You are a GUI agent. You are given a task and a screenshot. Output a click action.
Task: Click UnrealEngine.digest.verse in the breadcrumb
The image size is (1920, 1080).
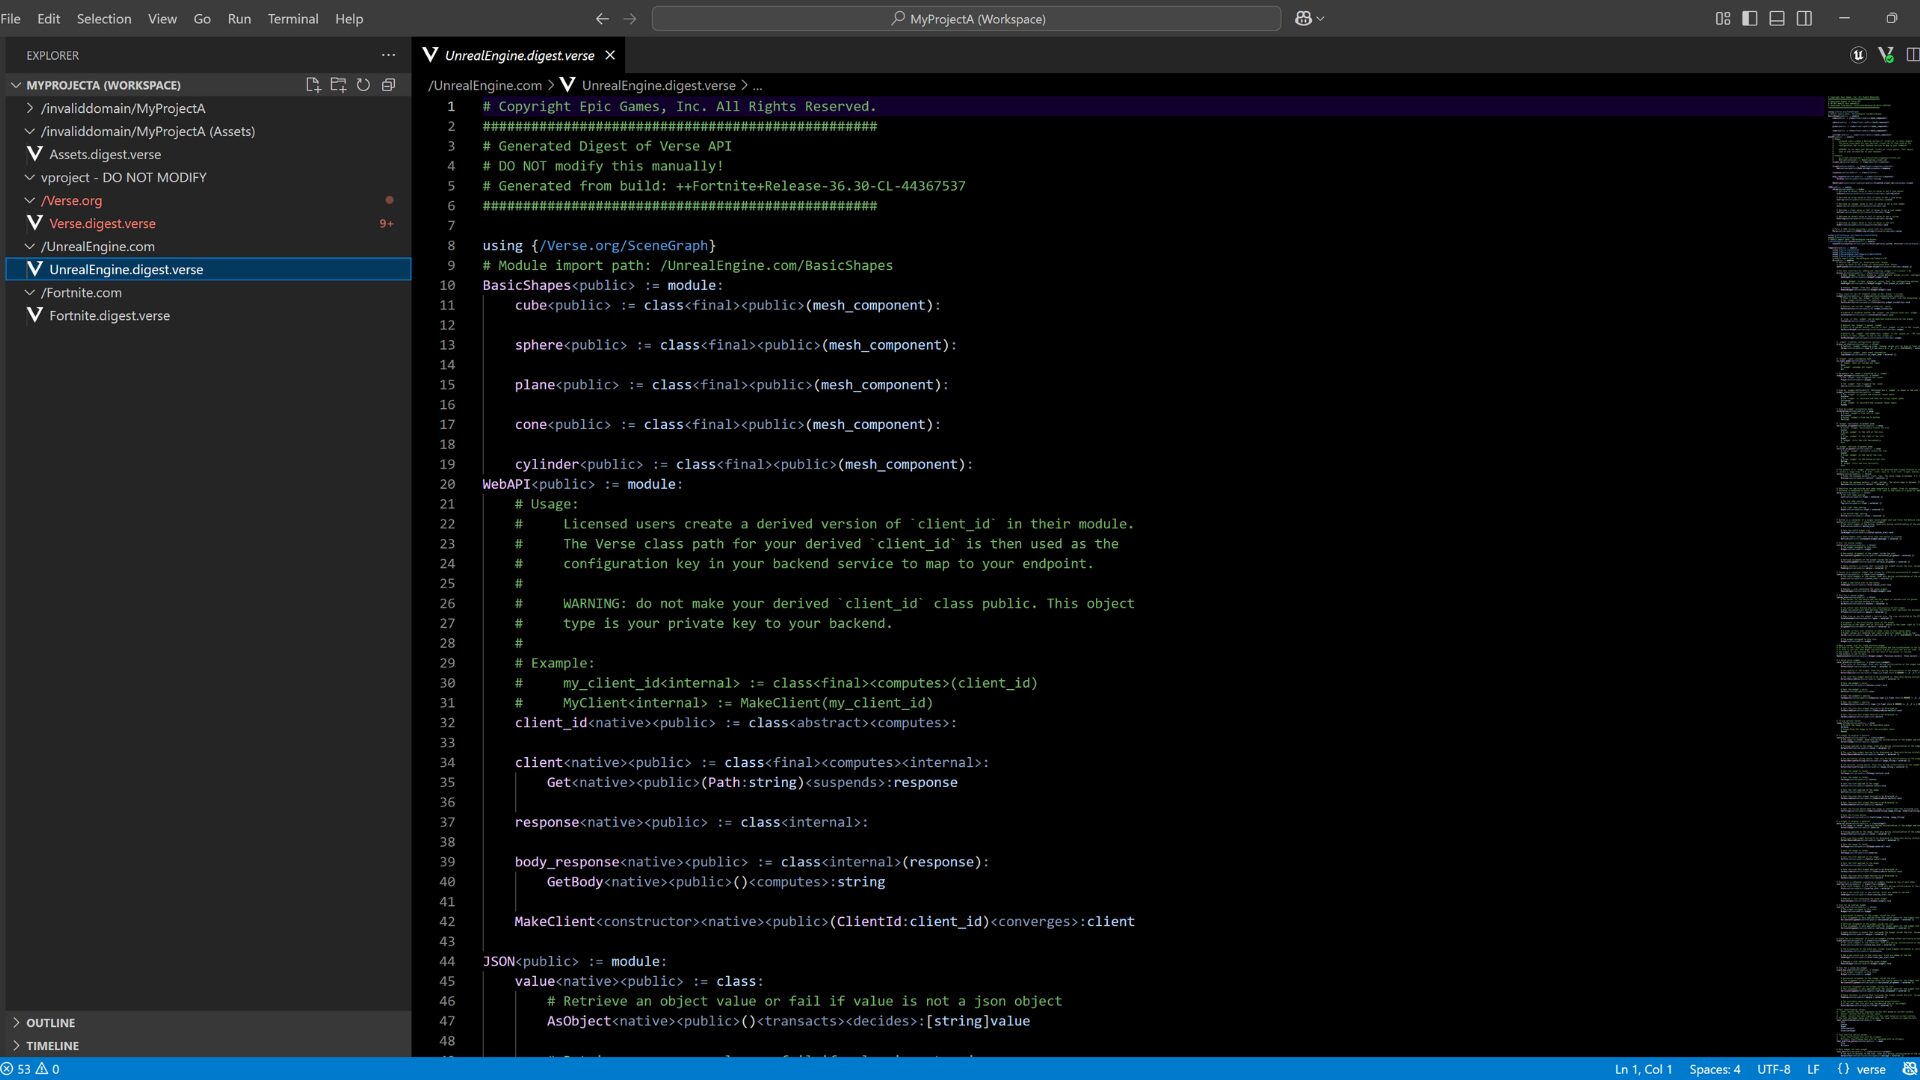[x=658, y=85]
